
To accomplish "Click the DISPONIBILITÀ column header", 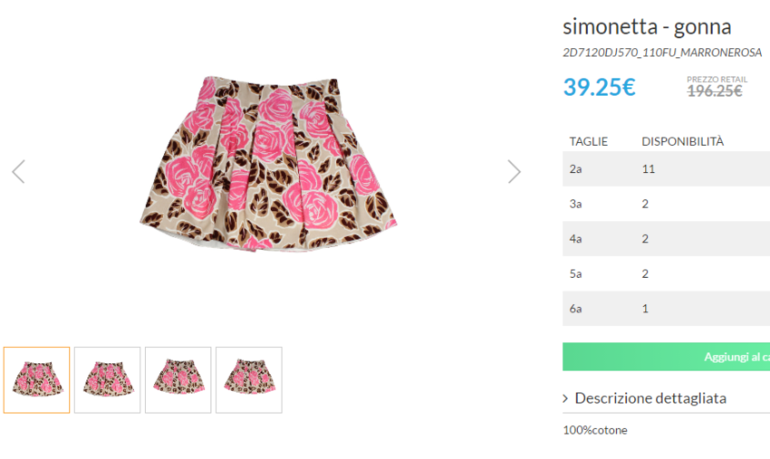I will [x=682, y=141].
